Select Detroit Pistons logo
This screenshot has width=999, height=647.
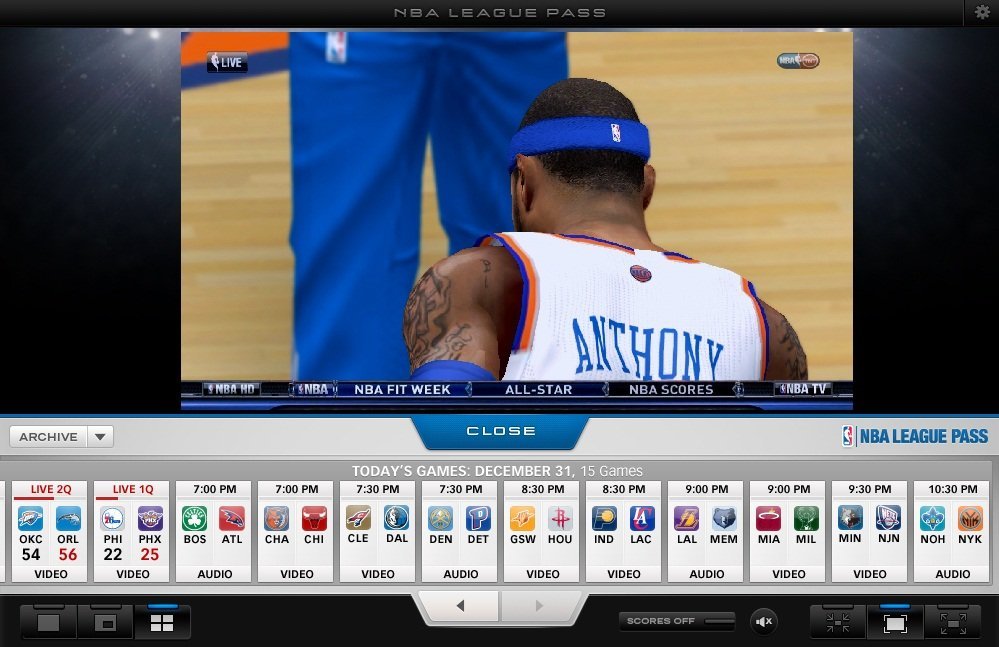[x=478, y=518]
